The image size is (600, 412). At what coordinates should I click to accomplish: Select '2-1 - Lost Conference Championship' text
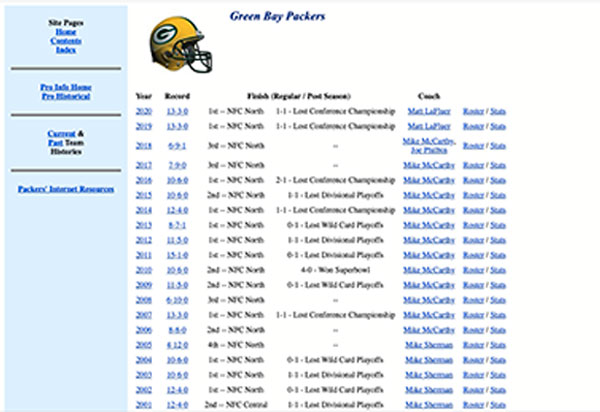335,180
